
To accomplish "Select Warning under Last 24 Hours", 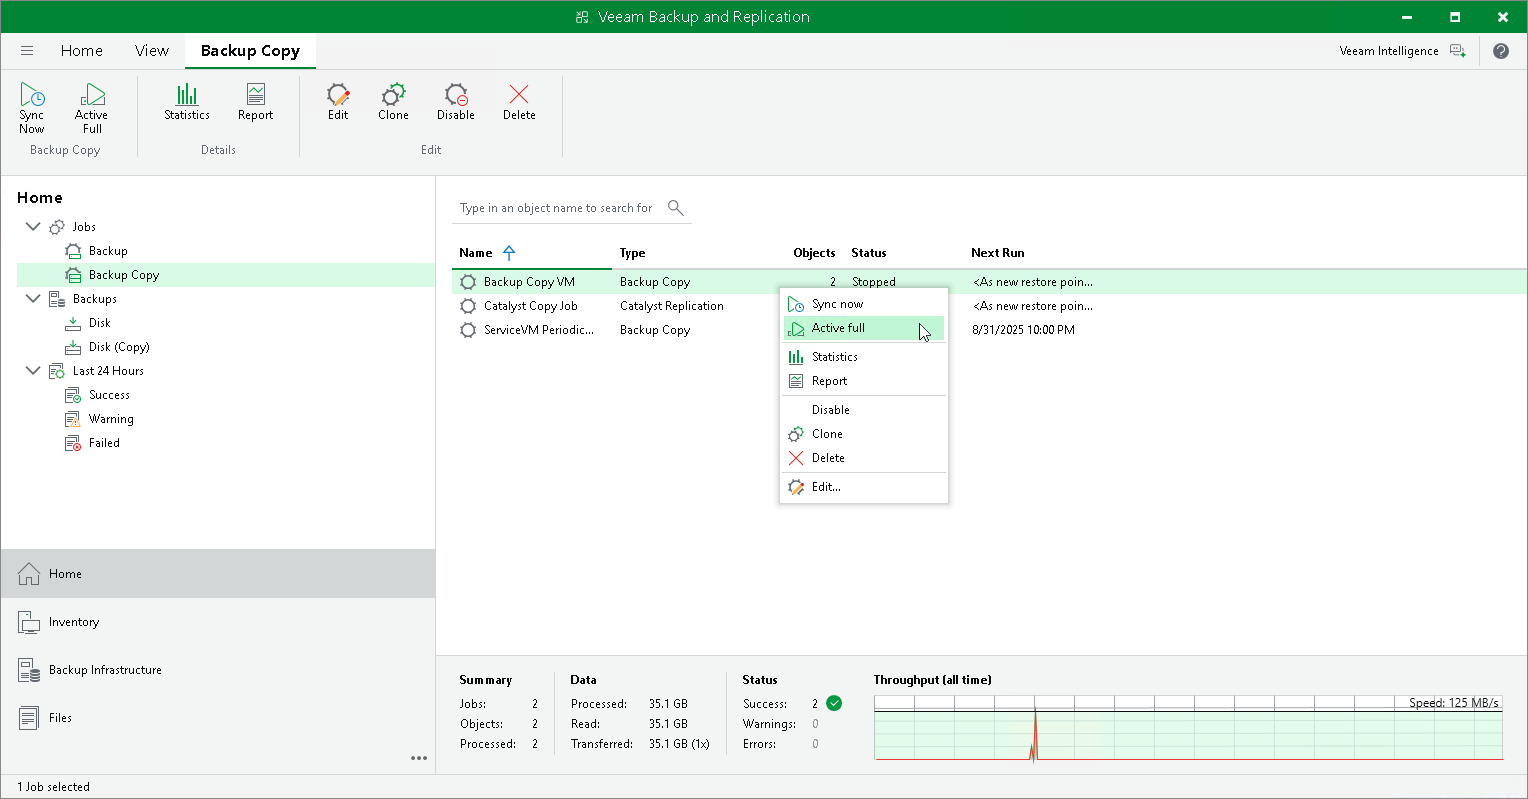I will tap(111, 419).
